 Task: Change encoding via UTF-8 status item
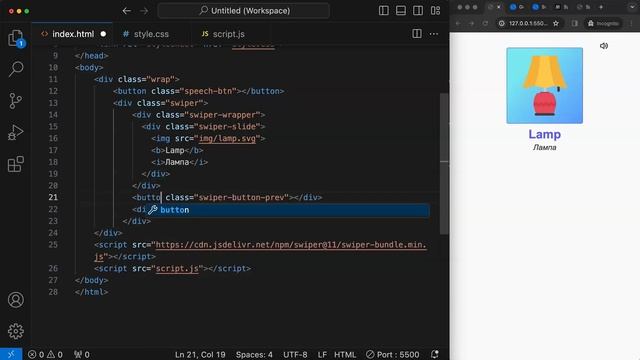tap(295, 355)
